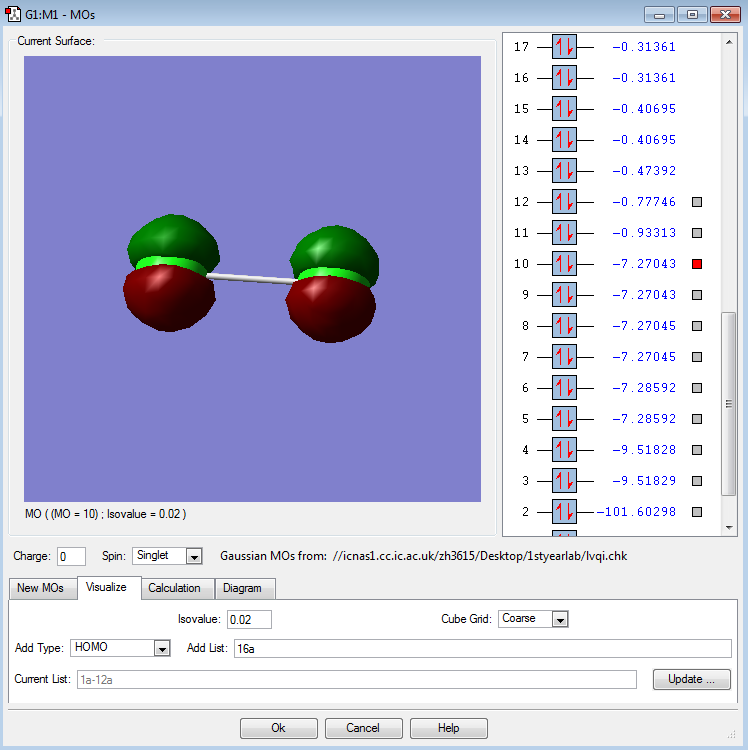Select the electron occupancy box for orbital 7
The width and height of the screenshot is (748, 750).
(564, 357)
